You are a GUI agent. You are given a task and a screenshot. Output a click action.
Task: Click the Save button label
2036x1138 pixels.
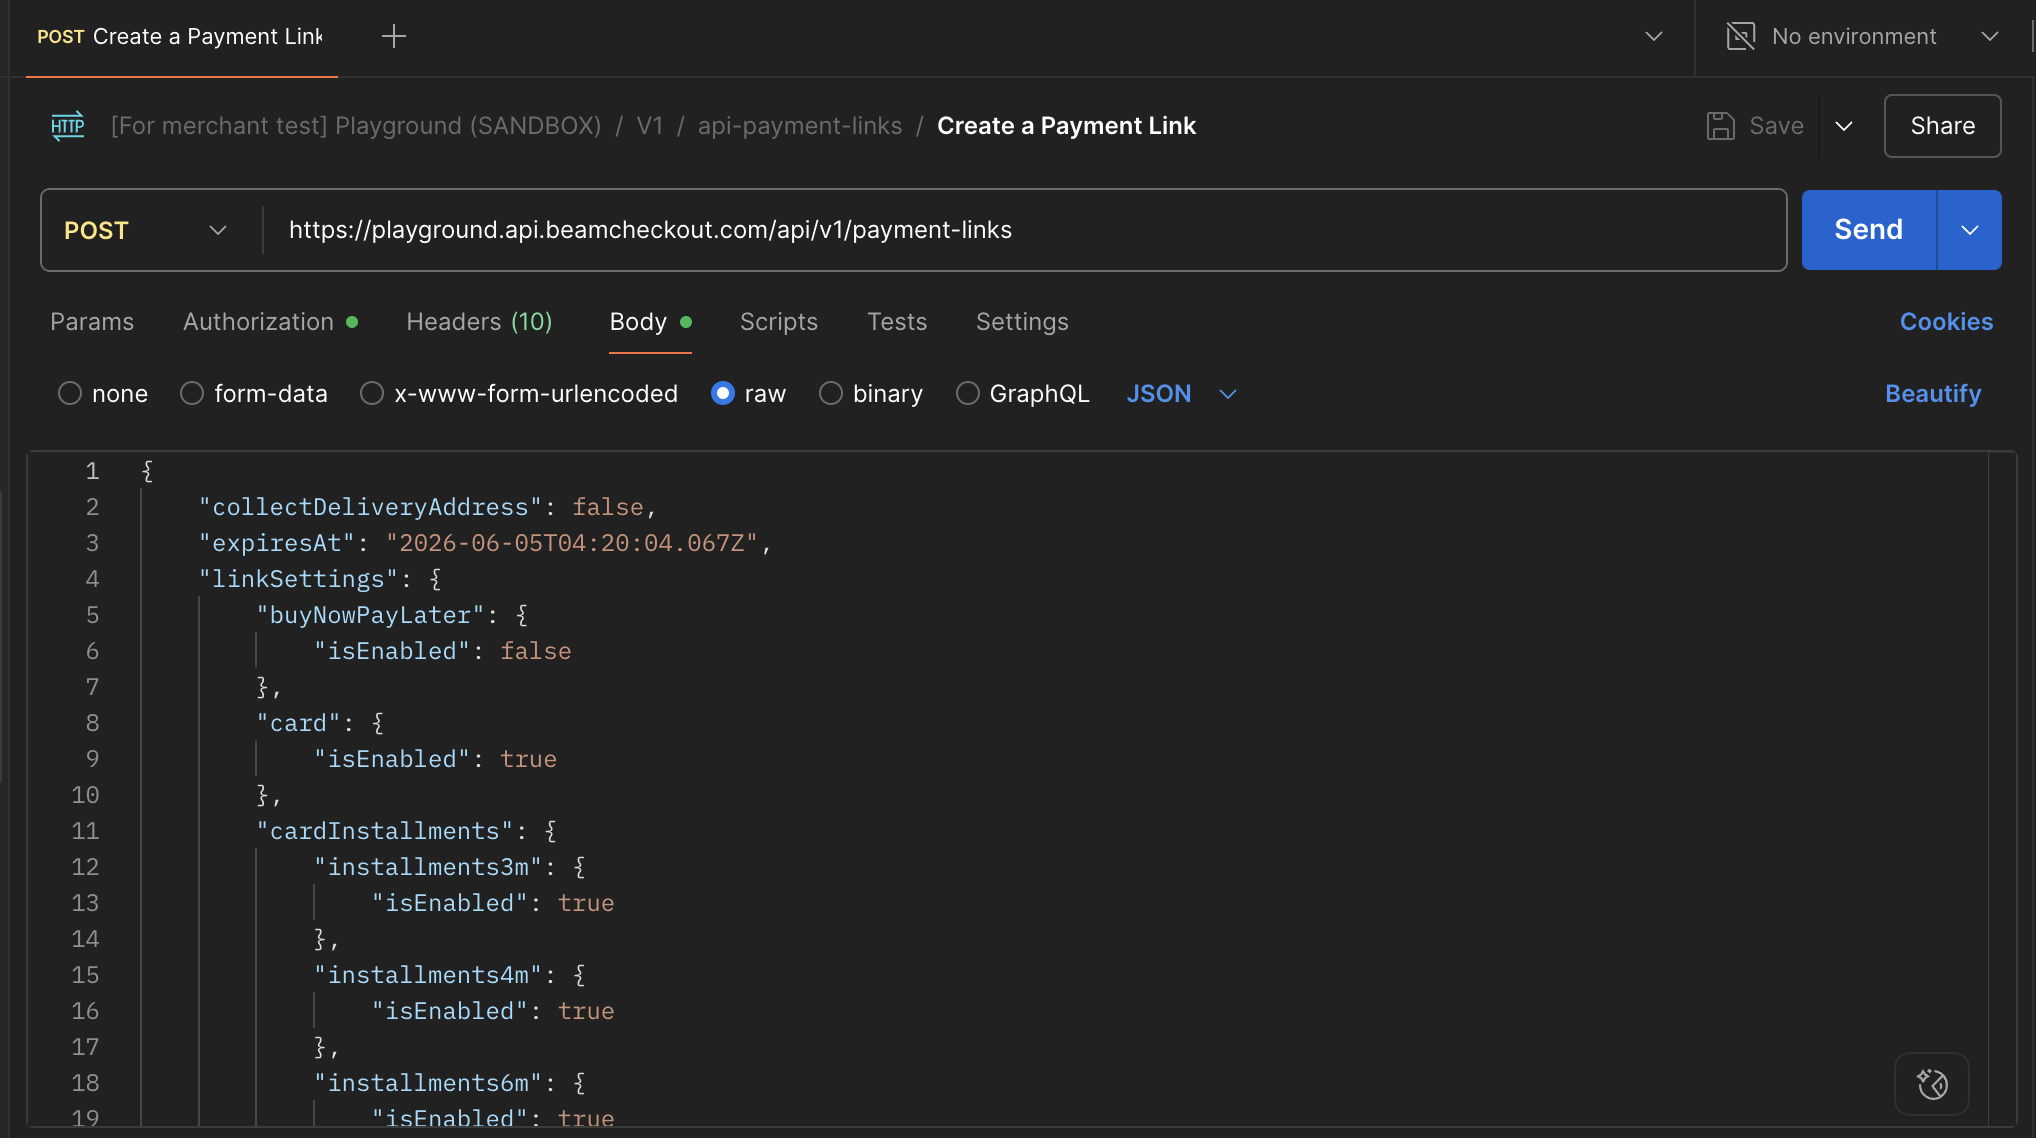[x=1776, y=126]
